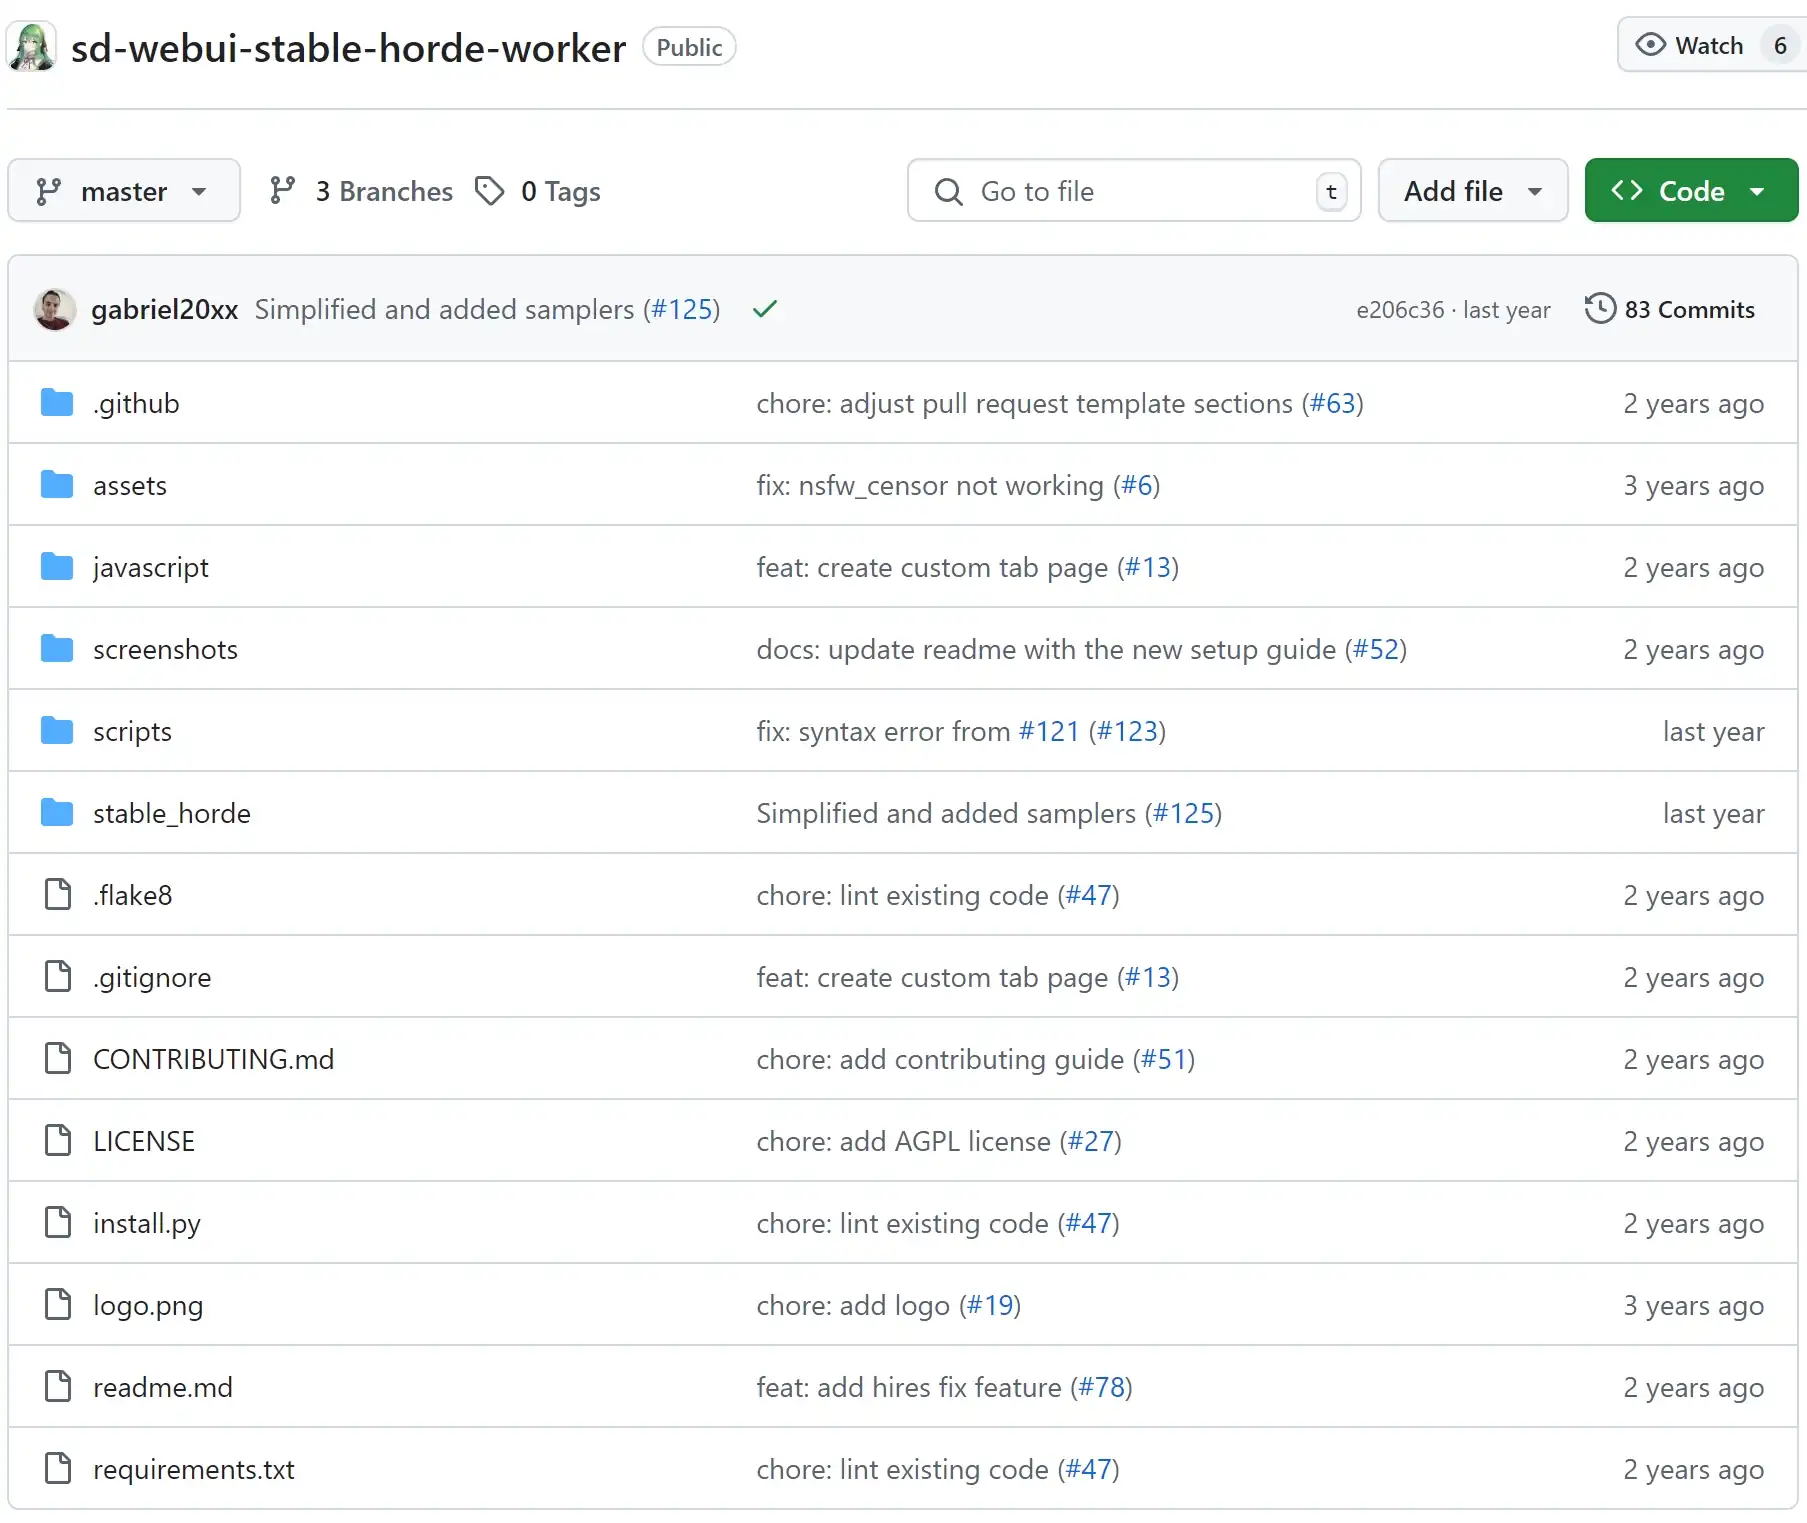Click gabriel20xx commit author avatar
The height and width of the screenshot is (1523, 1807).
pyautogui.click(x=55, y=309)
